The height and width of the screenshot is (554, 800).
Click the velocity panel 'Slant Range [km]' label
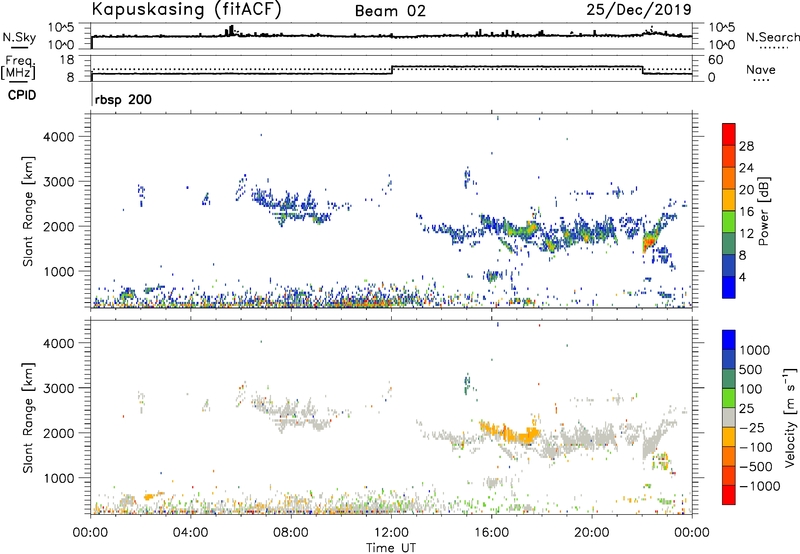[28, 417]
